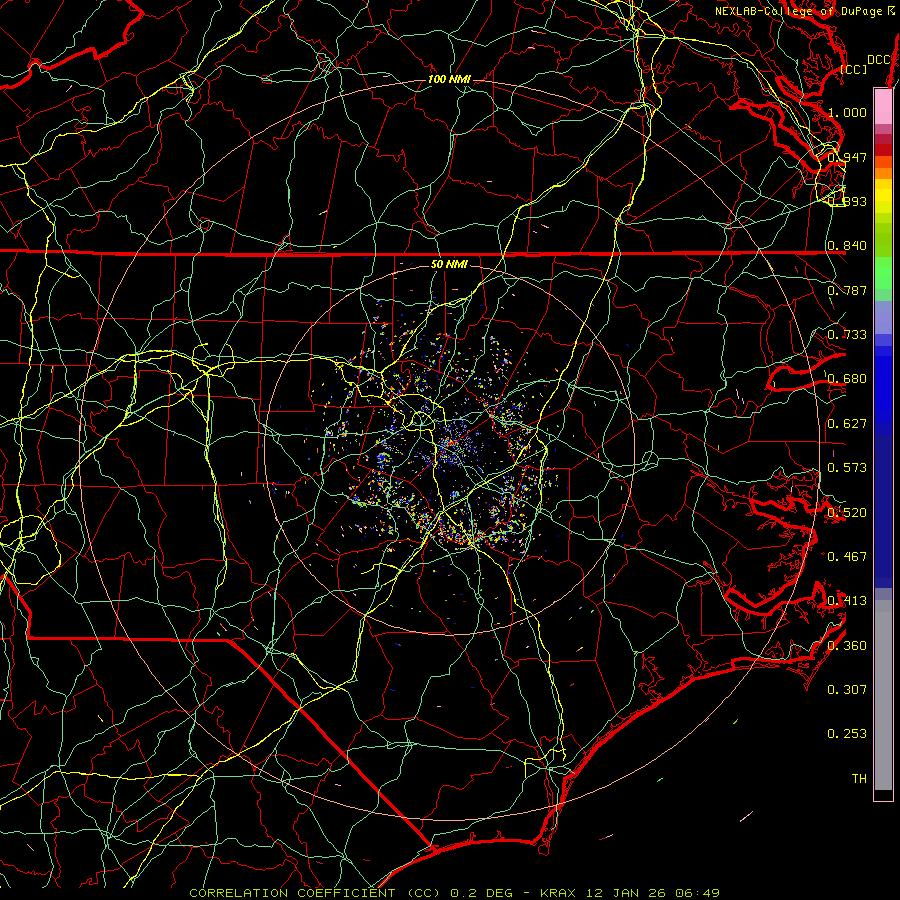Click the 0.733 scale value

click(847, 335)
